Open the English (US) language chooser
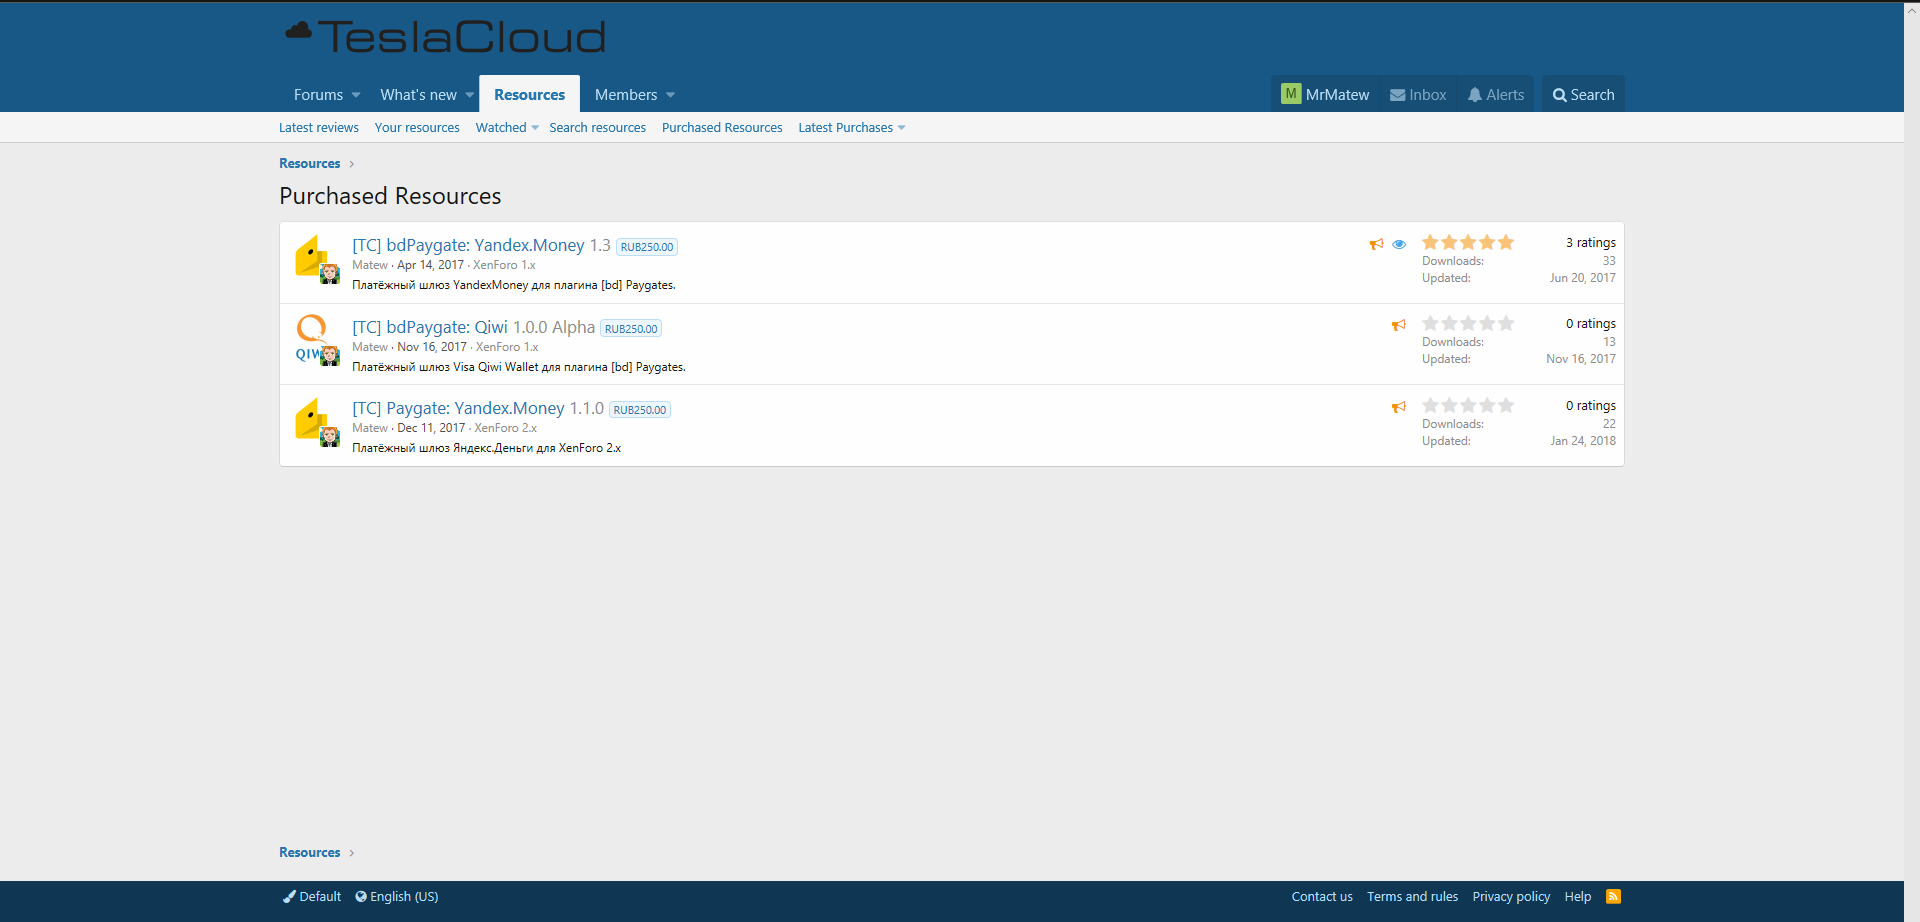The height and width of the screenshot is (922, 1920). click(x=397, y=897)
